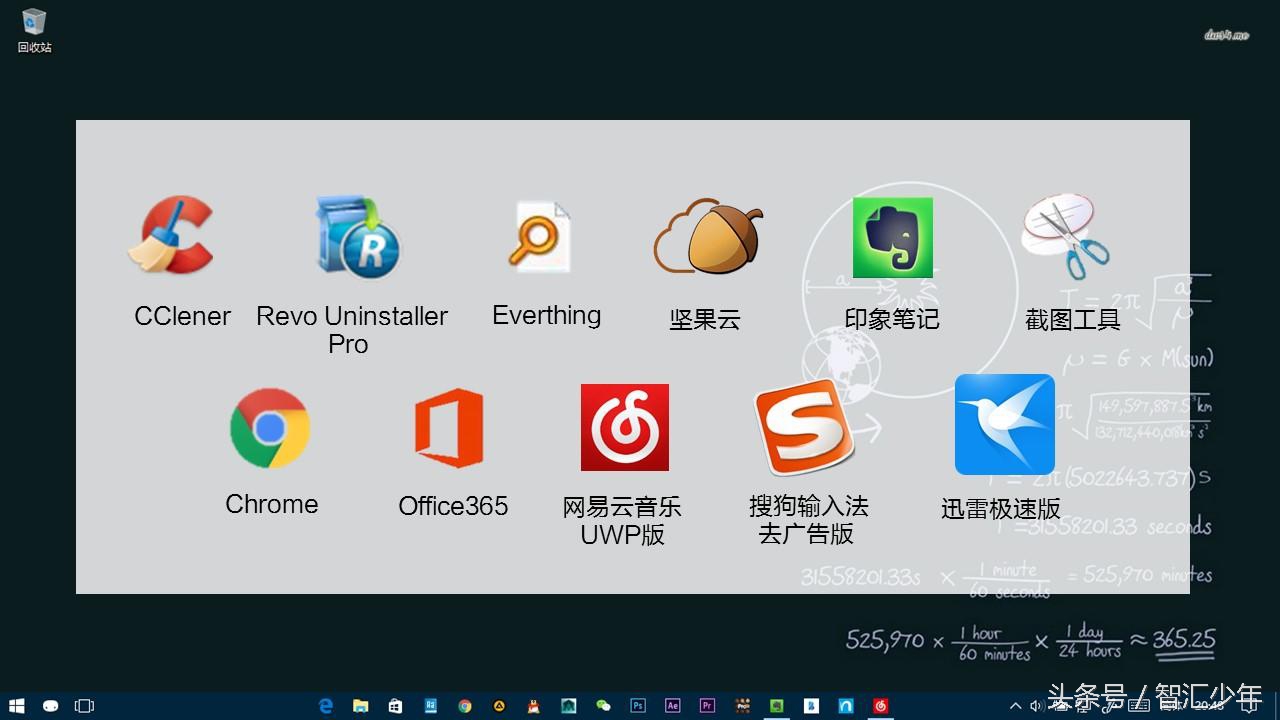The height and width of the screenshot is (720, 1280).
Task: Open Premiere Pro from the taskbar
Action: click(x=707, y=705)
